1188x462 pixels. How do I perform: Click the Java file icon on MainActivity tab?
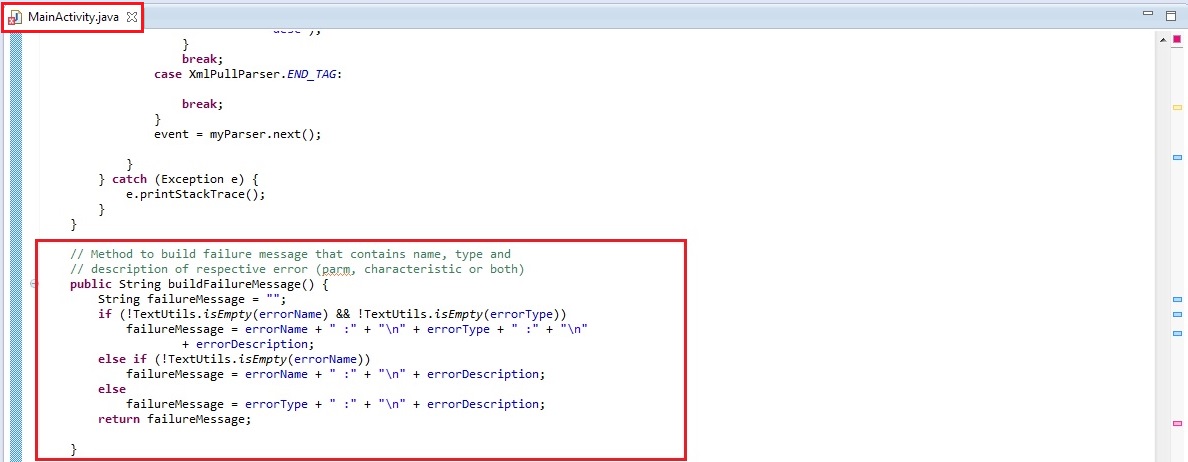pyautogui.click(x=15, y=17)
